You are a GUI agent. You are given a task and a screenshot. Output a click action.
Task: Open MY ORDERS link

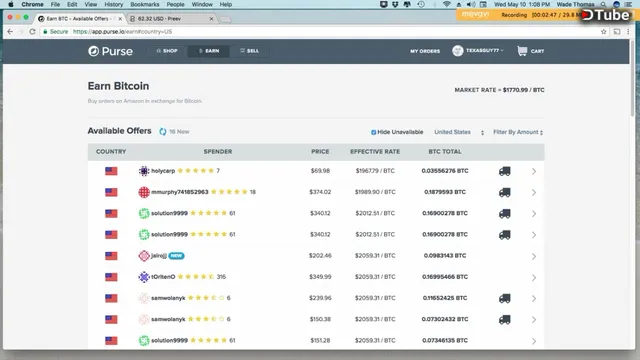425,51
